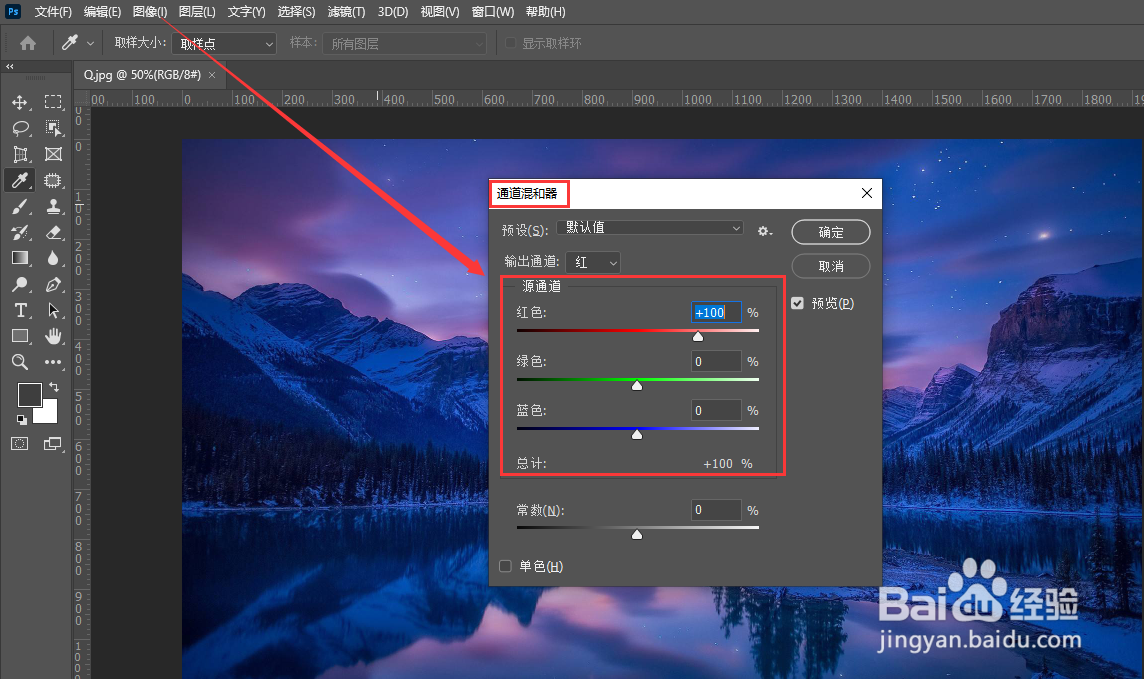Select the Gradient tool

(20, 258)
